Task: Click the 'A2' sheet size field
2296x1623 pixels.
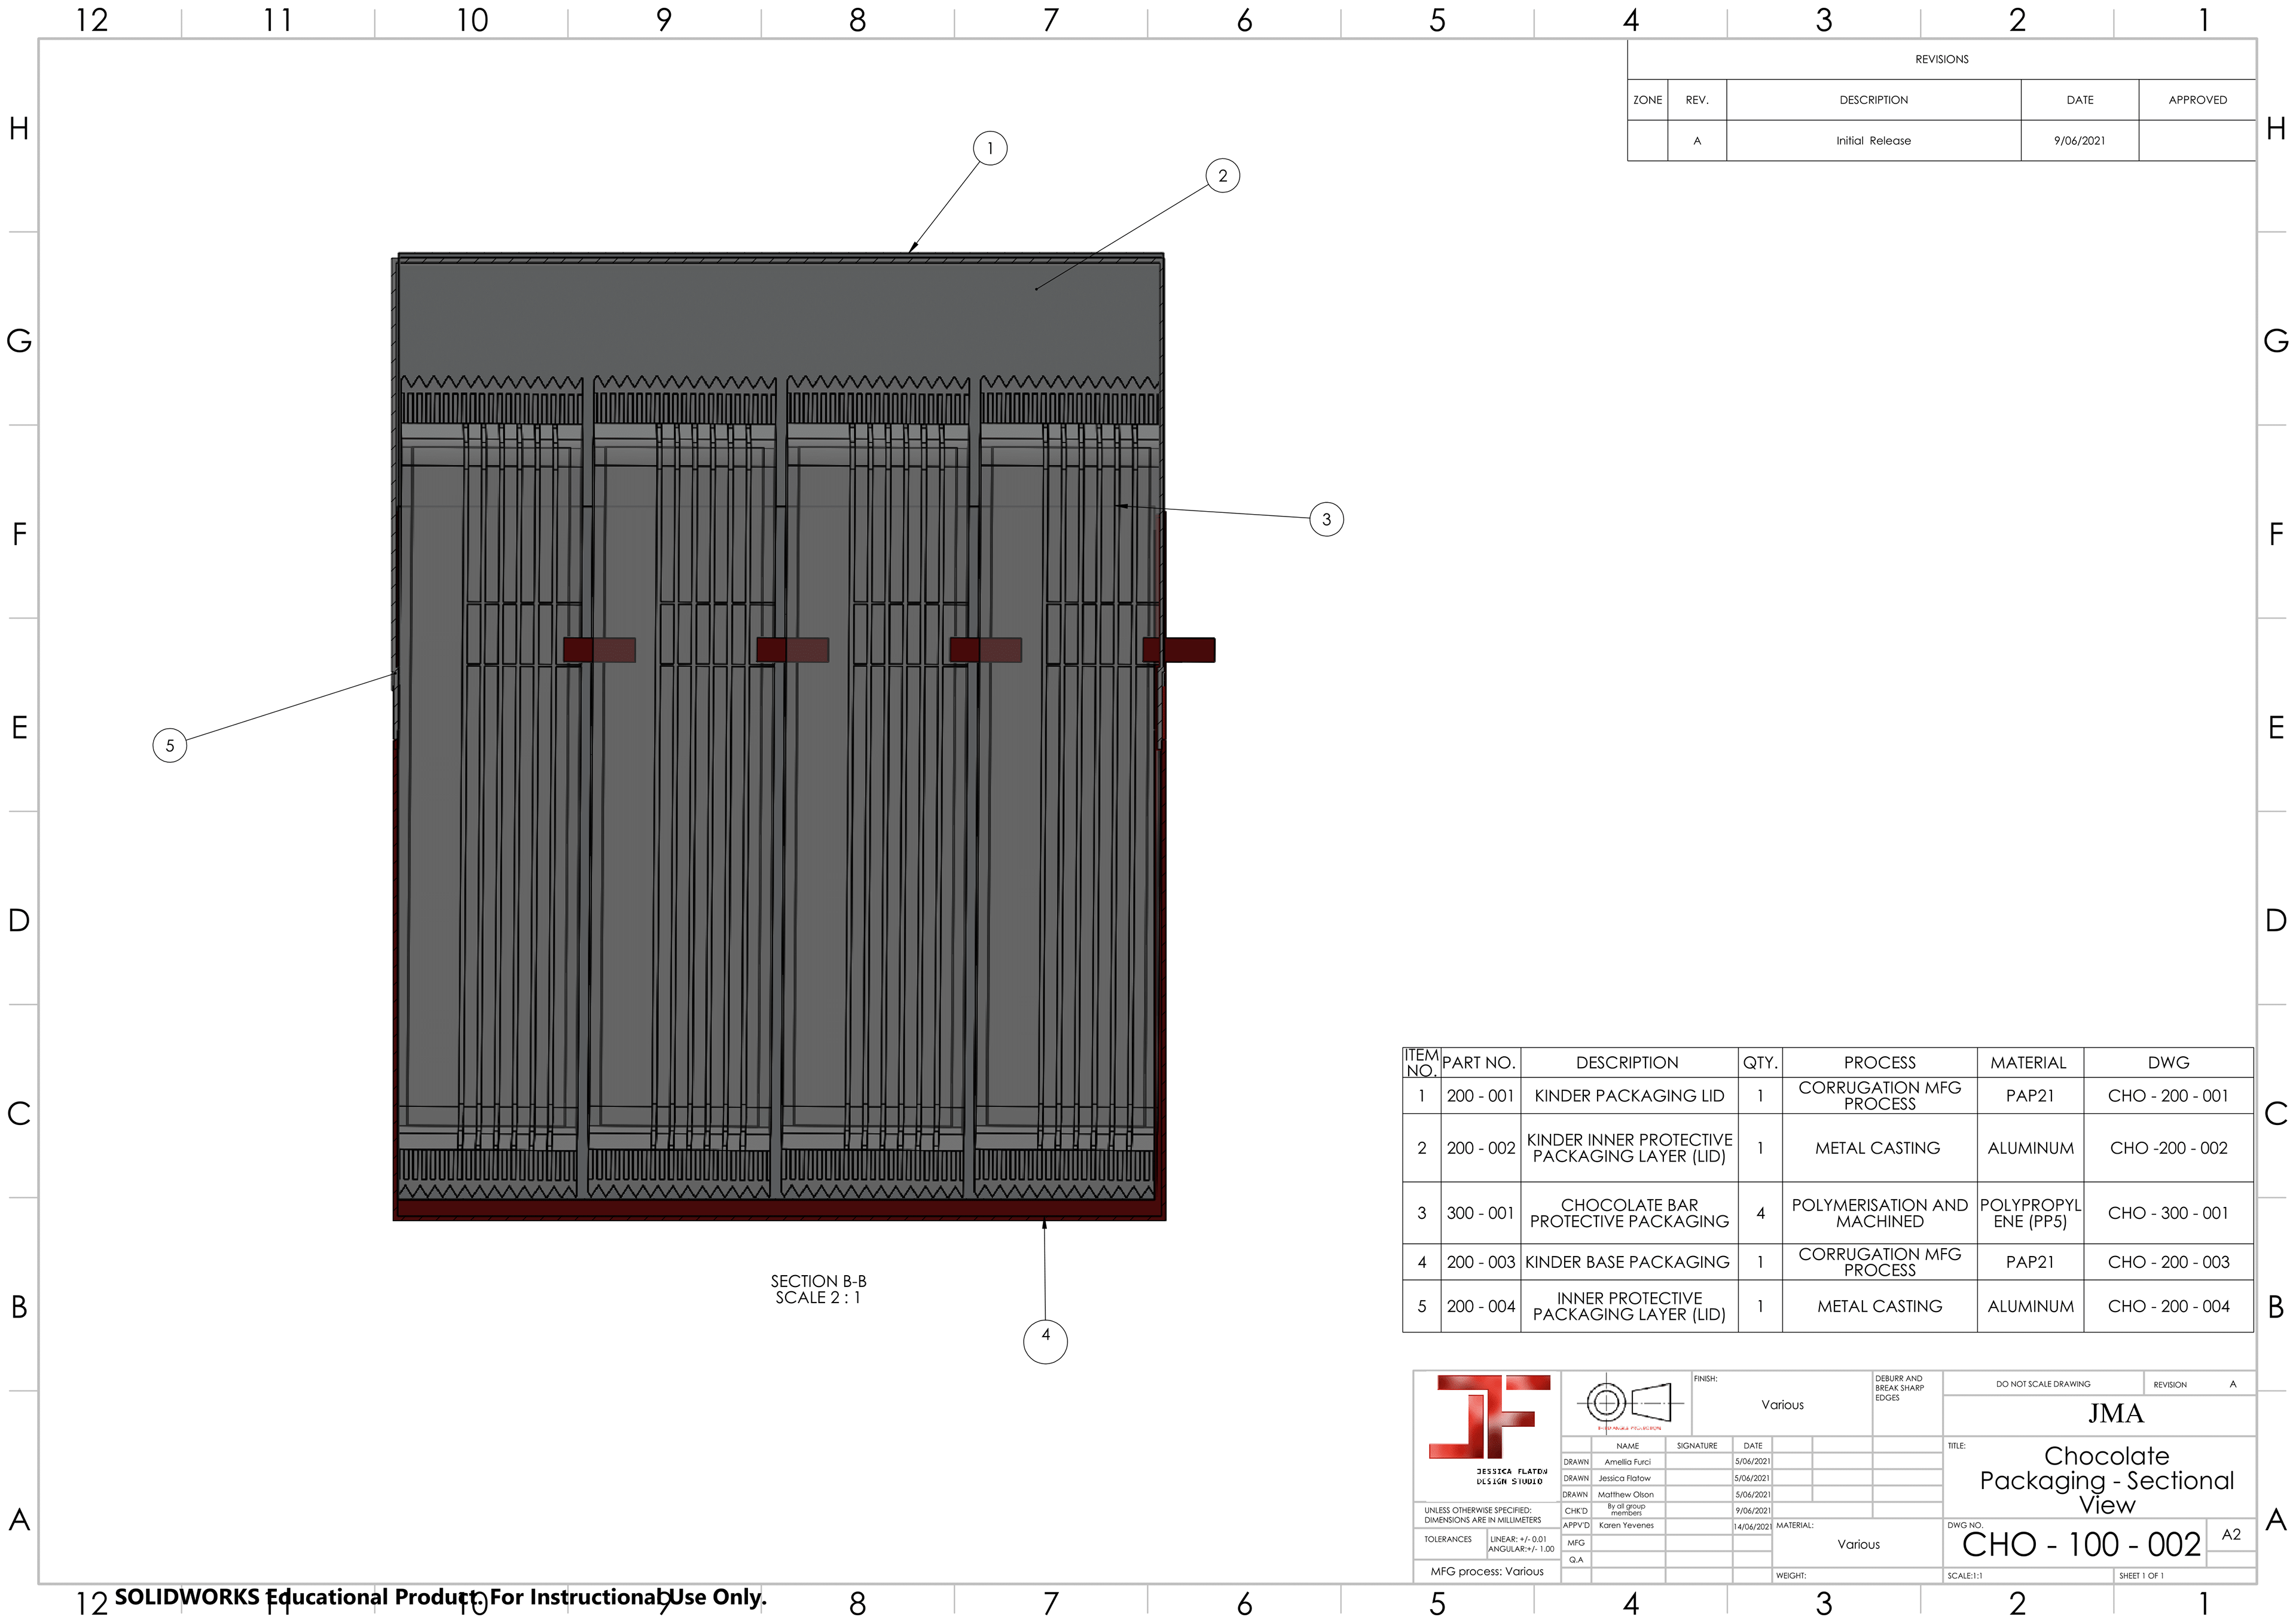Action: click(x=2231, y=1535)
